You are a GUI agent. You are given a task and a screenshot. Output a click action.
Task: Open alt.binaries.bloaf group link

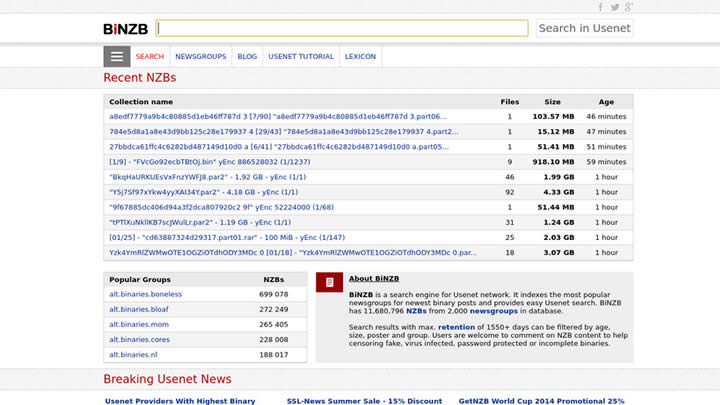[x=139, y=310]
